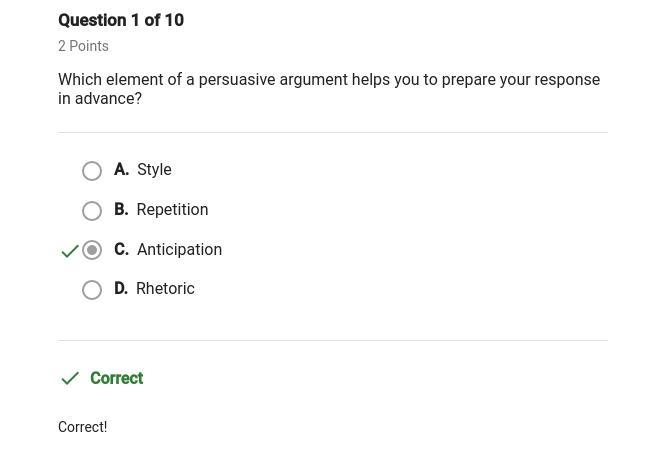The height and width of the screenshot is (451, 664).
Task: Click the "Rhetoric" answer text
Action: coord(165,289)
